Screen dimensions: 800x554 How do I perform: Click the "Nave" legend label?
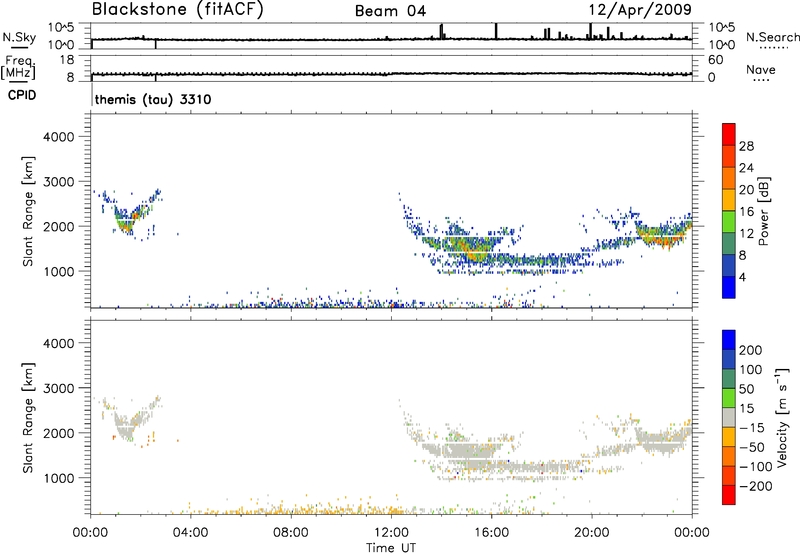click(761, 69)
